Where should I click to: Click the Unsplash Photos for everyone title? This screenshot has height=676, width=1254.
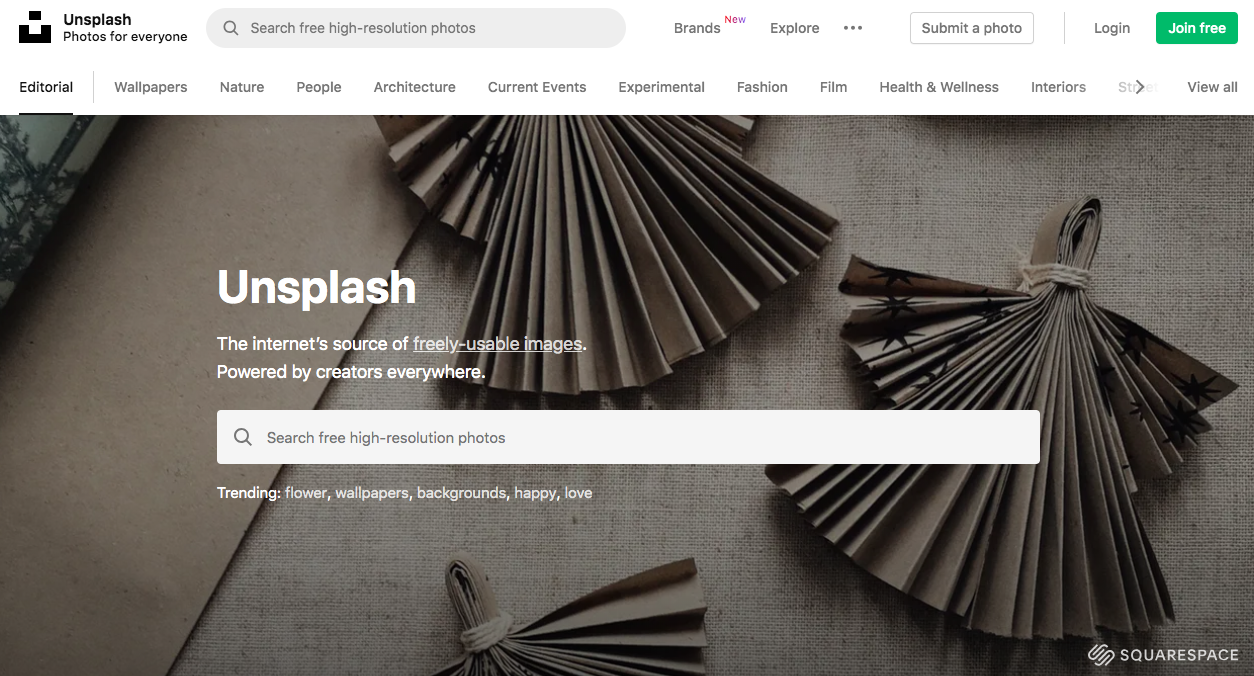(125, 28)
